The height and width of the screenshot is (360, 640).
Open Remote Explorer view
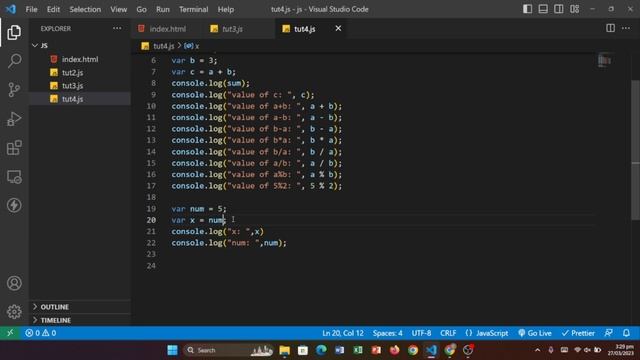point(14,177)
